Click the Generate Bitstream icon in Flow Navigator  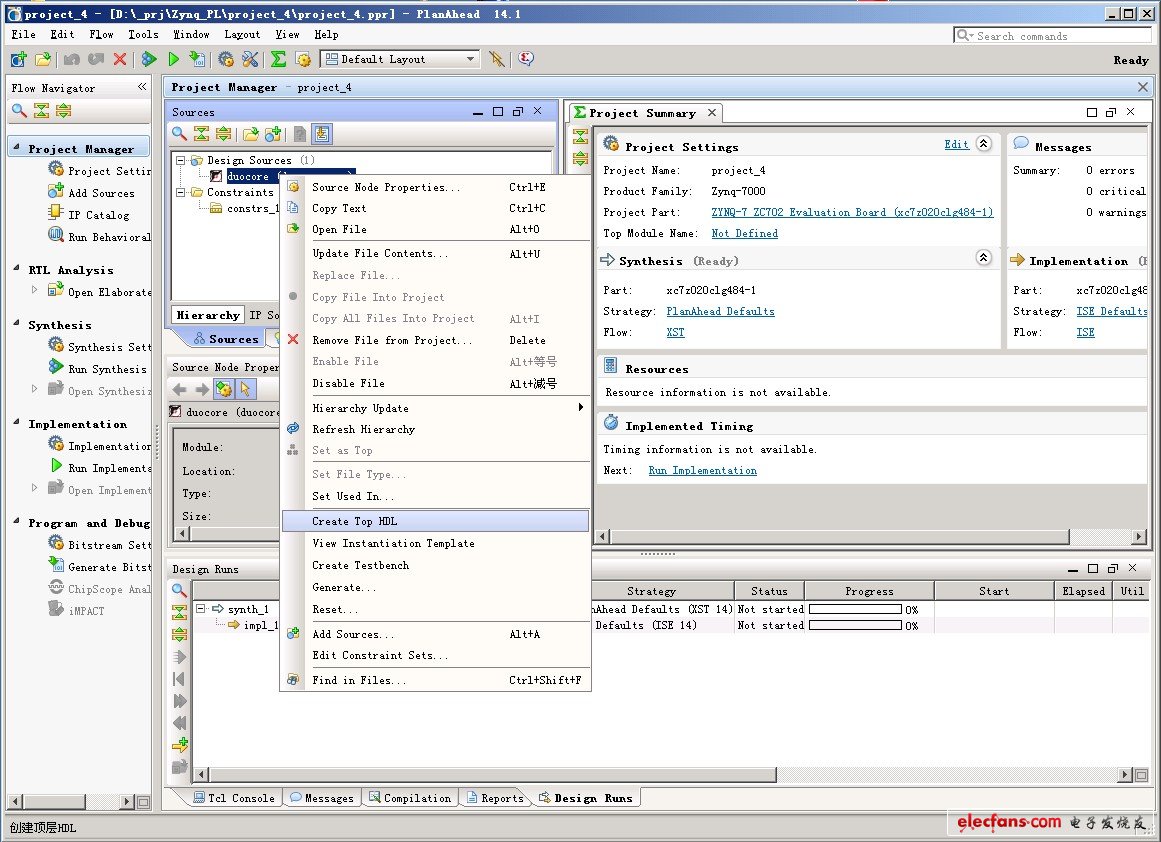click(x=56, y=567)
